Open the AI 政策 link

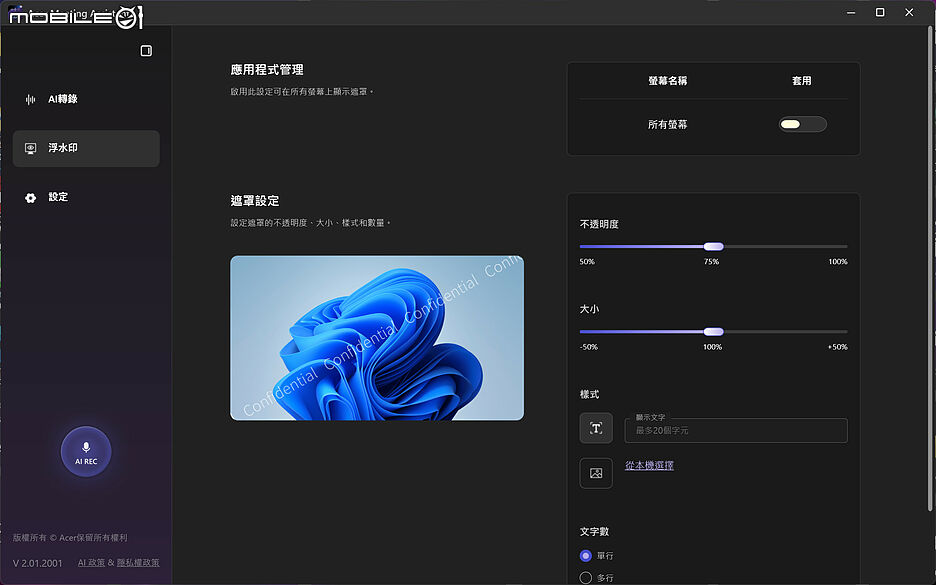91,562
